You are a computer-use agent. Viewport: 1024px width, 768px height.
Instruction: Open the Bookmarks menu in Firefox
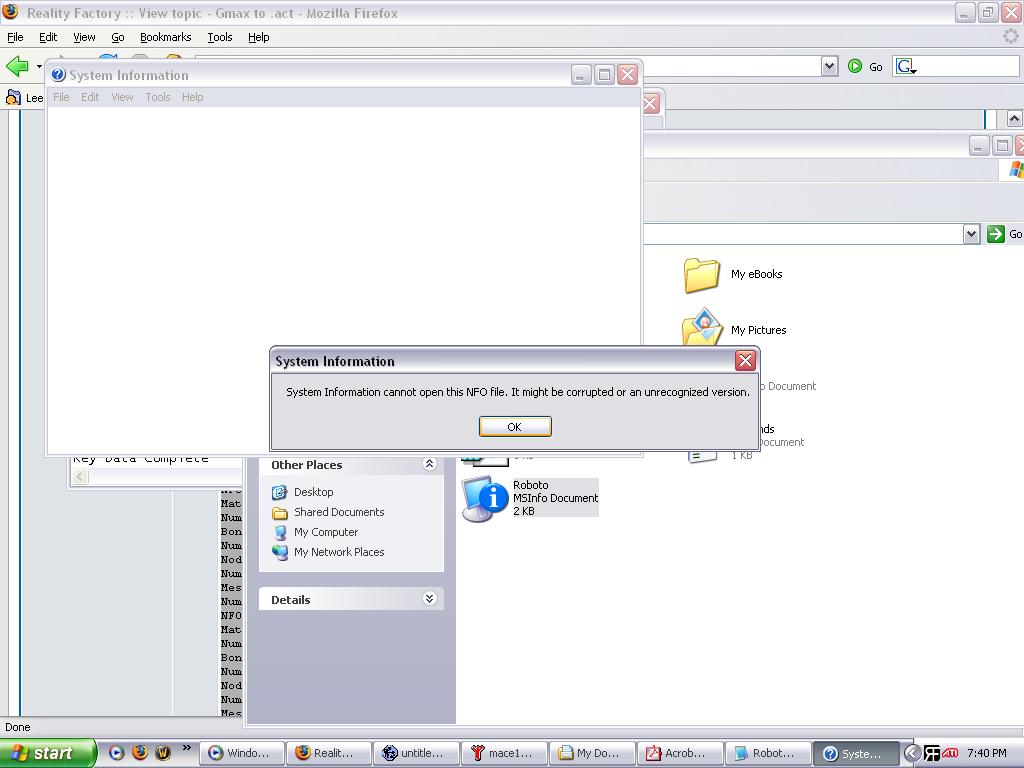click(x=165, y=37)
